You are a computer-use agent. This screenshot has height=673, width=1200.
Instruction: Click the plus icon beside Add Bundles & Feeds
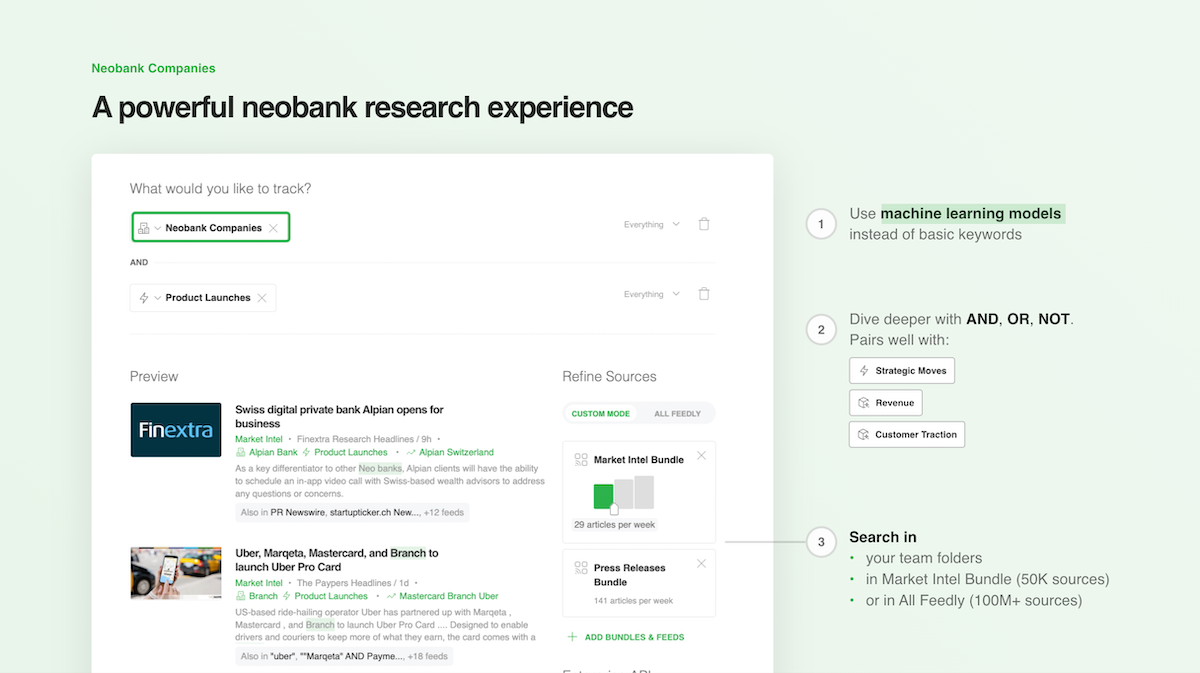(572, 637)
